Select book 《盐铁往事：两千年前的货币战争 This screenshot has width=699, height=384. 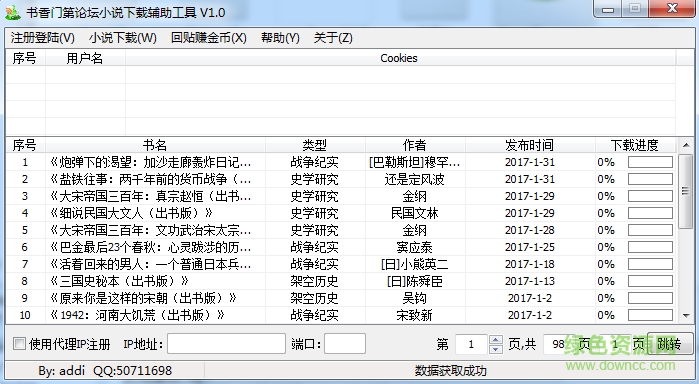pyautogui.click(x=150, y=179)
